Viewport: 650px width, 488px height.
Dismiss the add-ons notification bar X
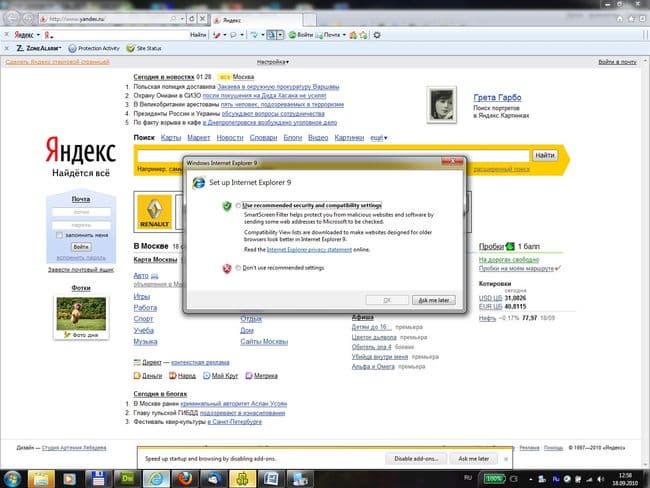coord(506,459)
